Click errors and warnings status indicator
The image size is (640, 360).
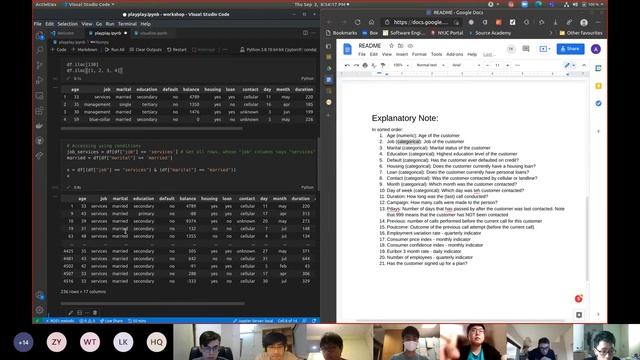[87, 321]
